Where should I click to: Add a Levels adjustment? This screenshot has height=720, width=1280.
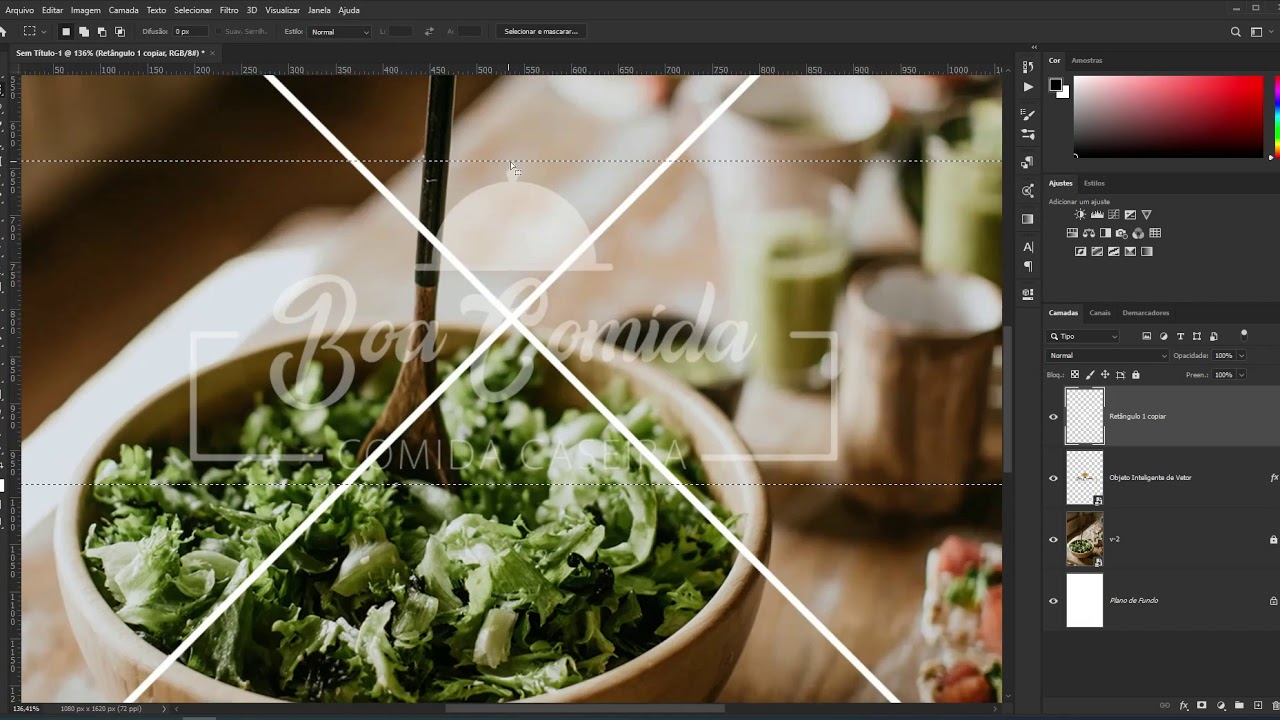[x=1097, y=215]
